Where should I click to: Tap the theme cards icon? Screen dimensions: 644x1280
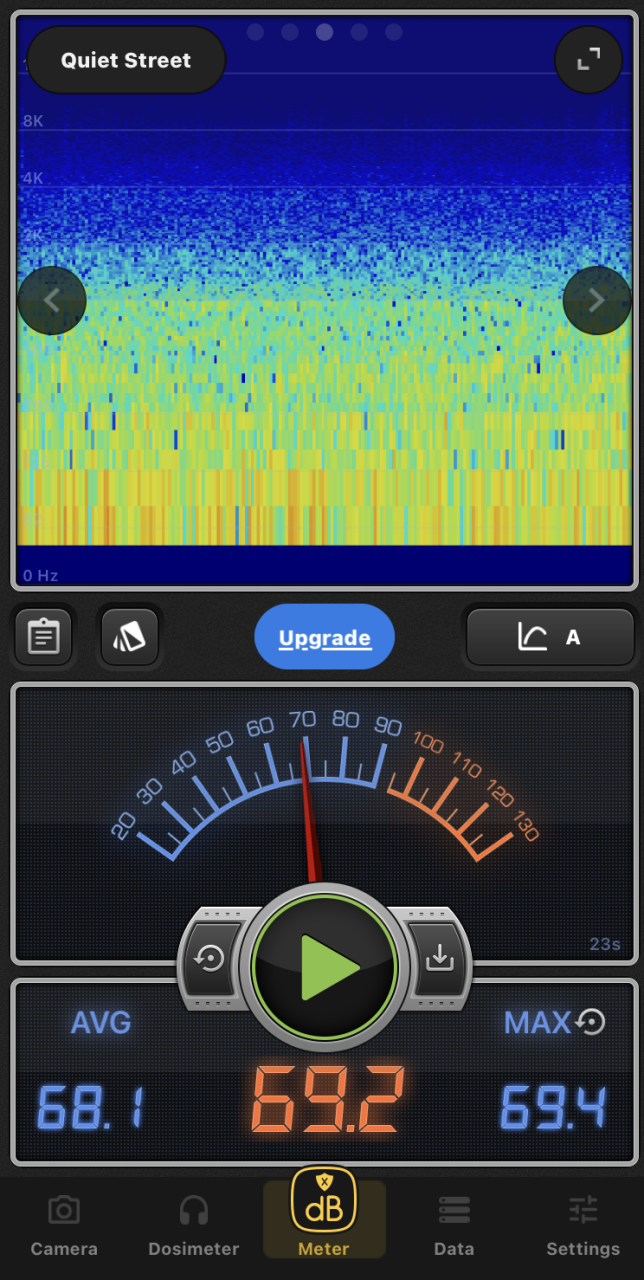(x=129, y=637)
